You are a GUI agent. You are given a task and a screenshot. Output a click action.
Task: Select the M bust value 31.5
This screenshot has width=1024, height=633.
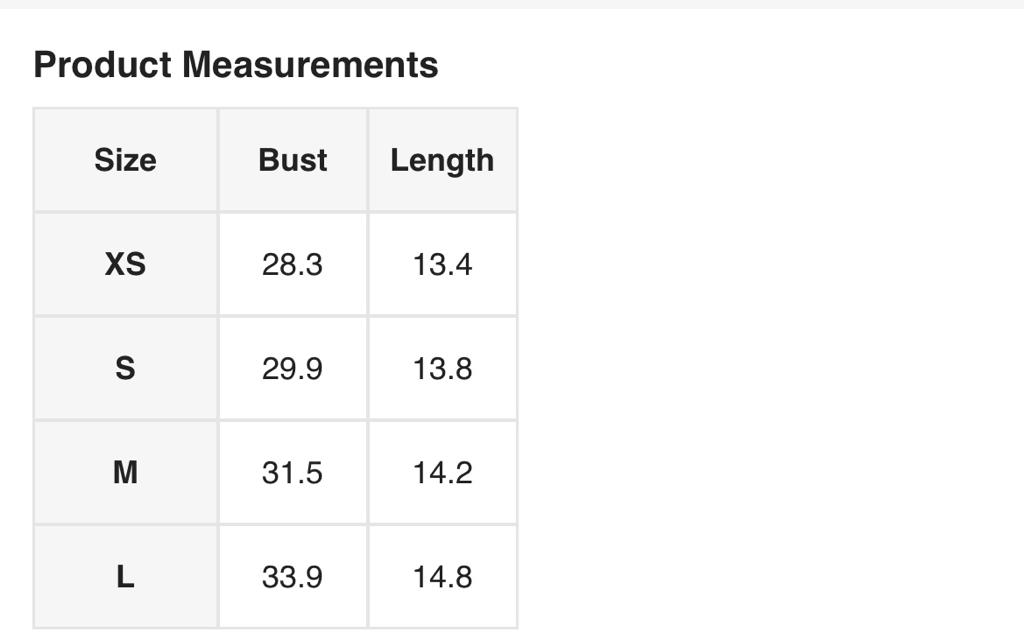click(x=292, y=472)
